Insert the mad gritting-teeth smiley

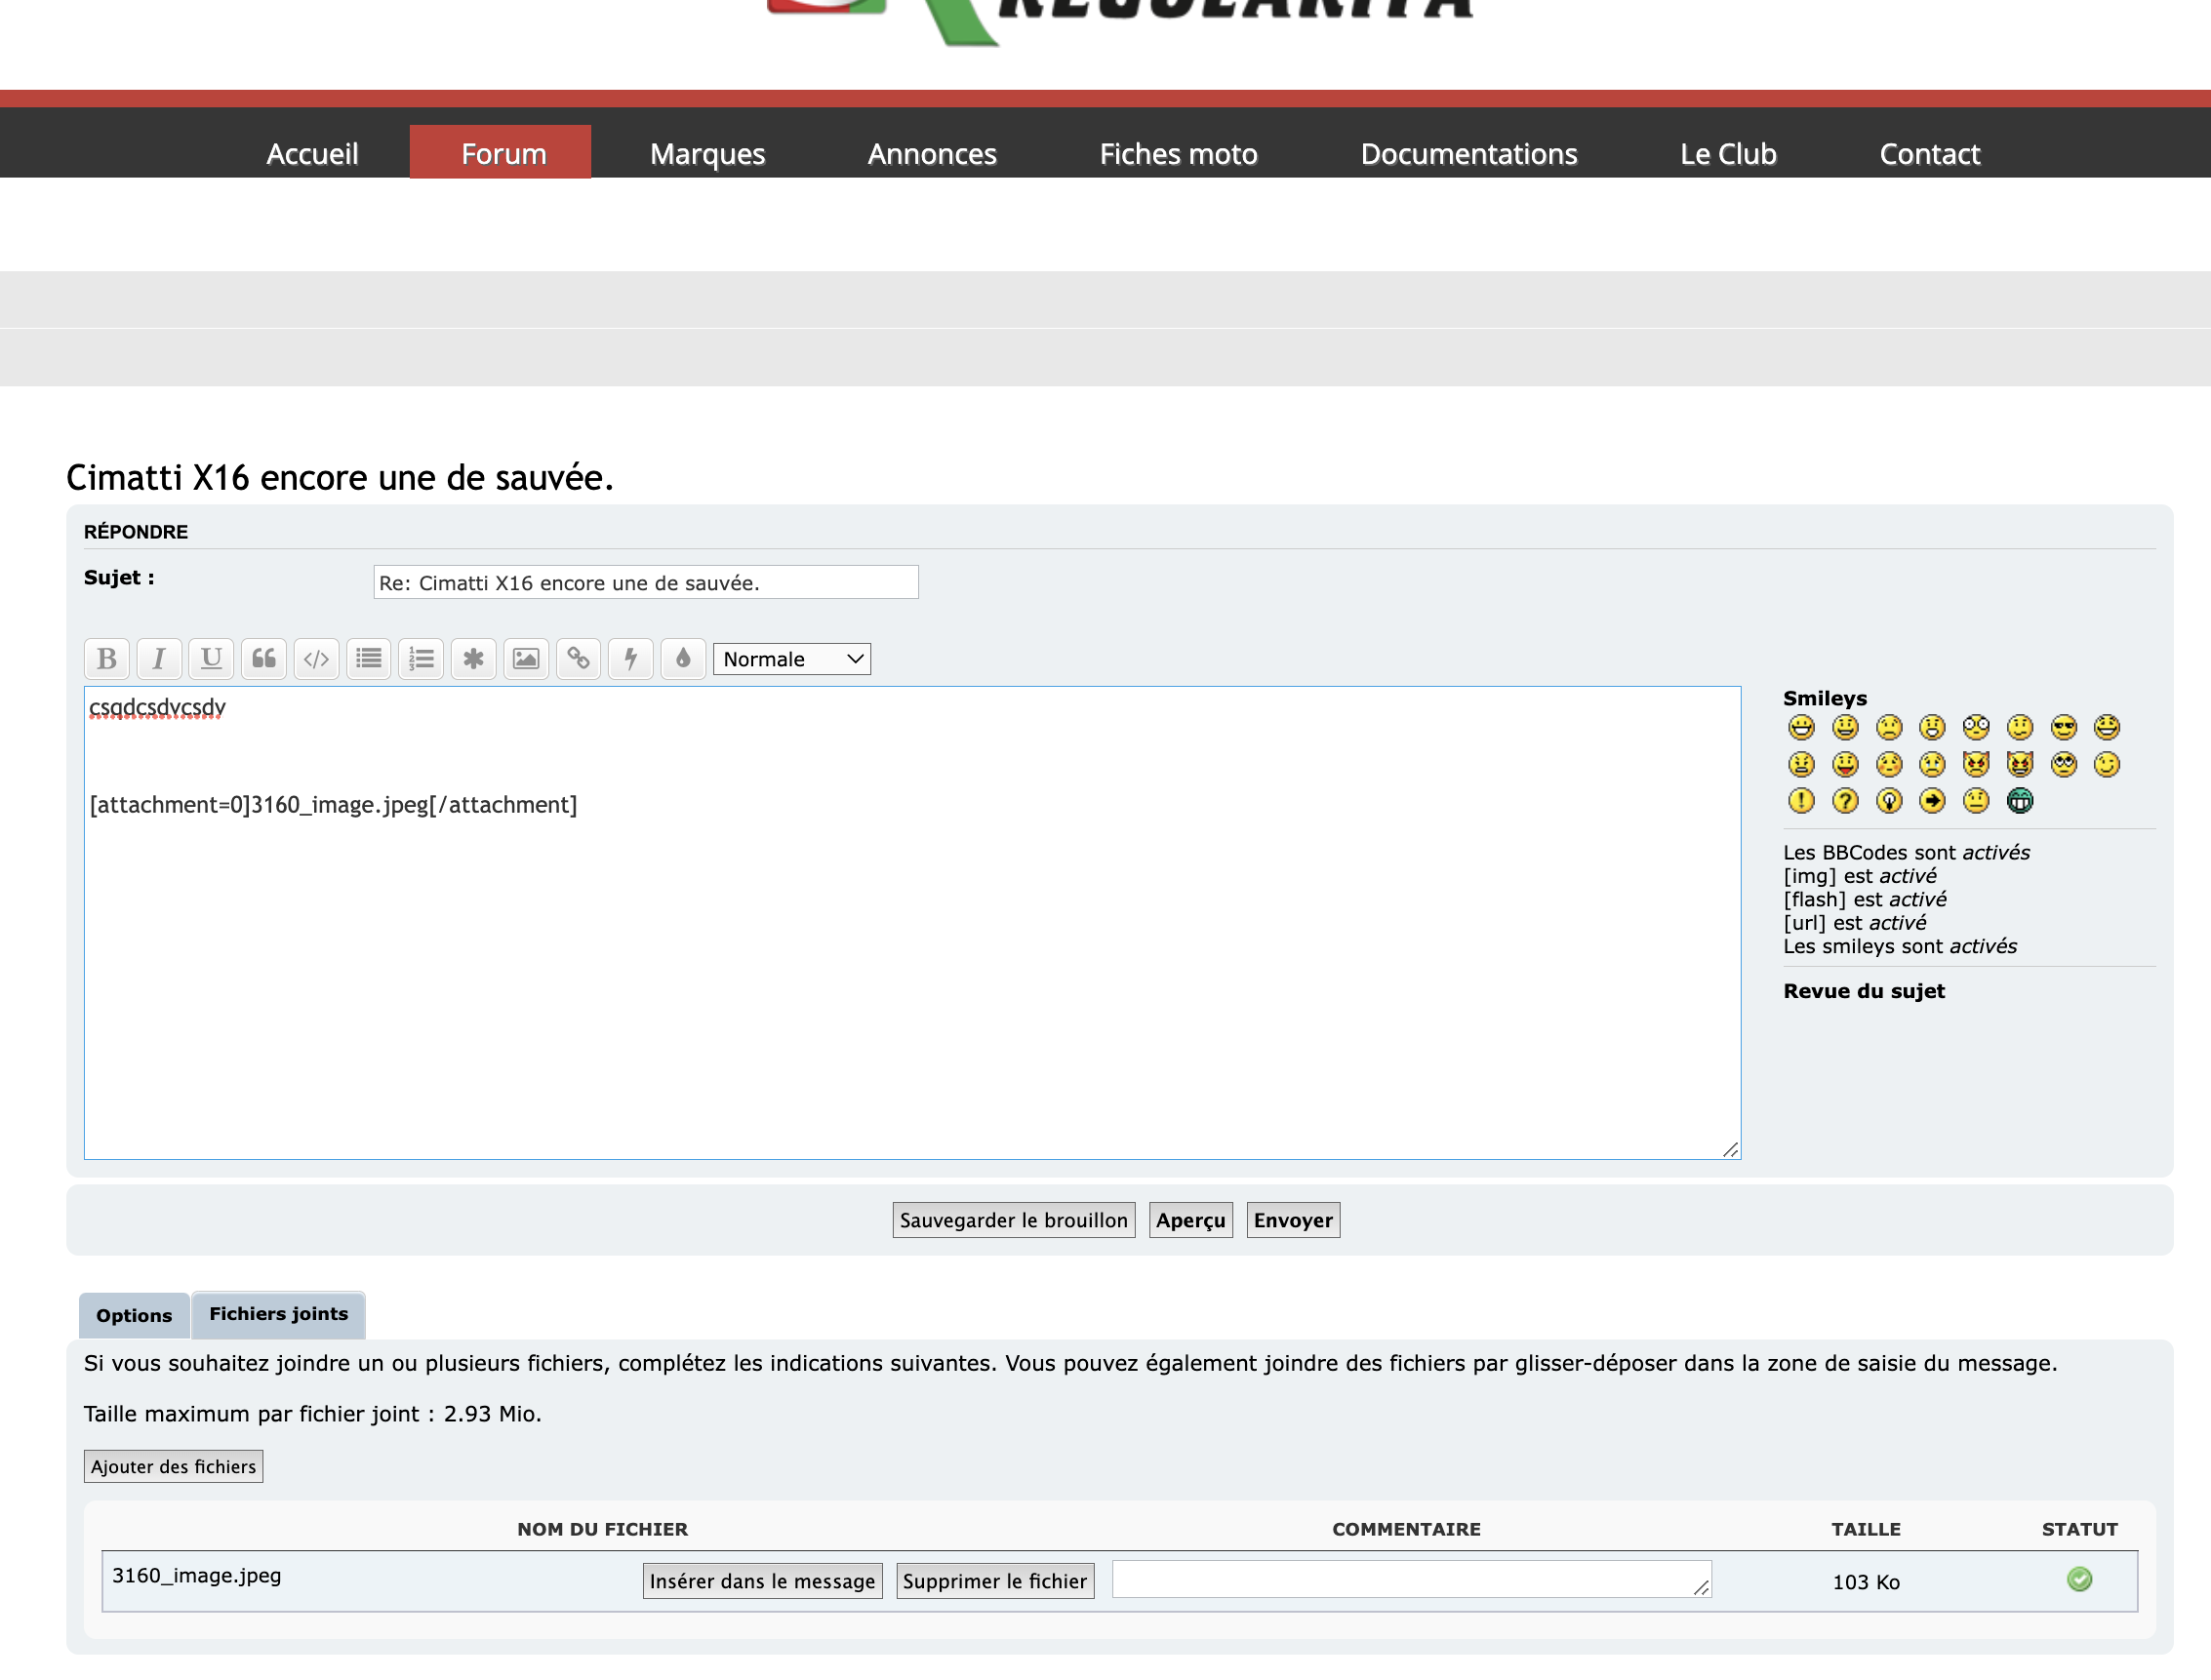point(1801,765)
